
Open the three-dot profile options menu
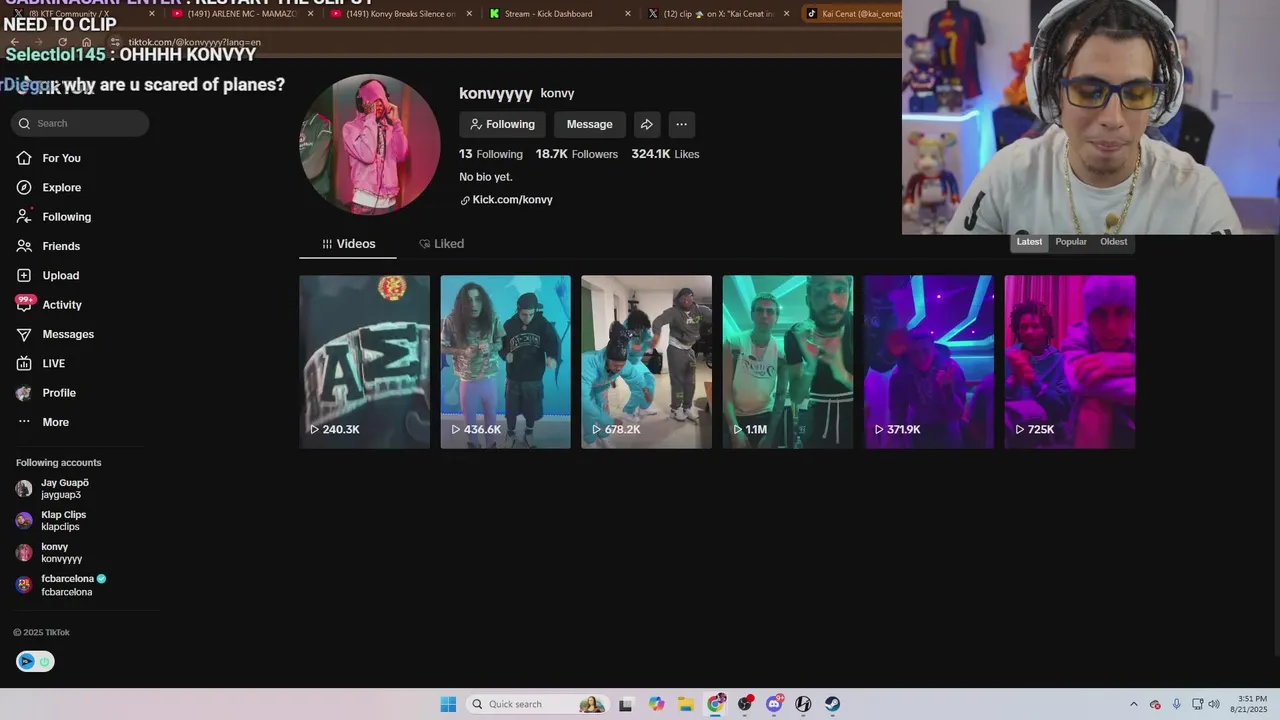coord(681,124)
